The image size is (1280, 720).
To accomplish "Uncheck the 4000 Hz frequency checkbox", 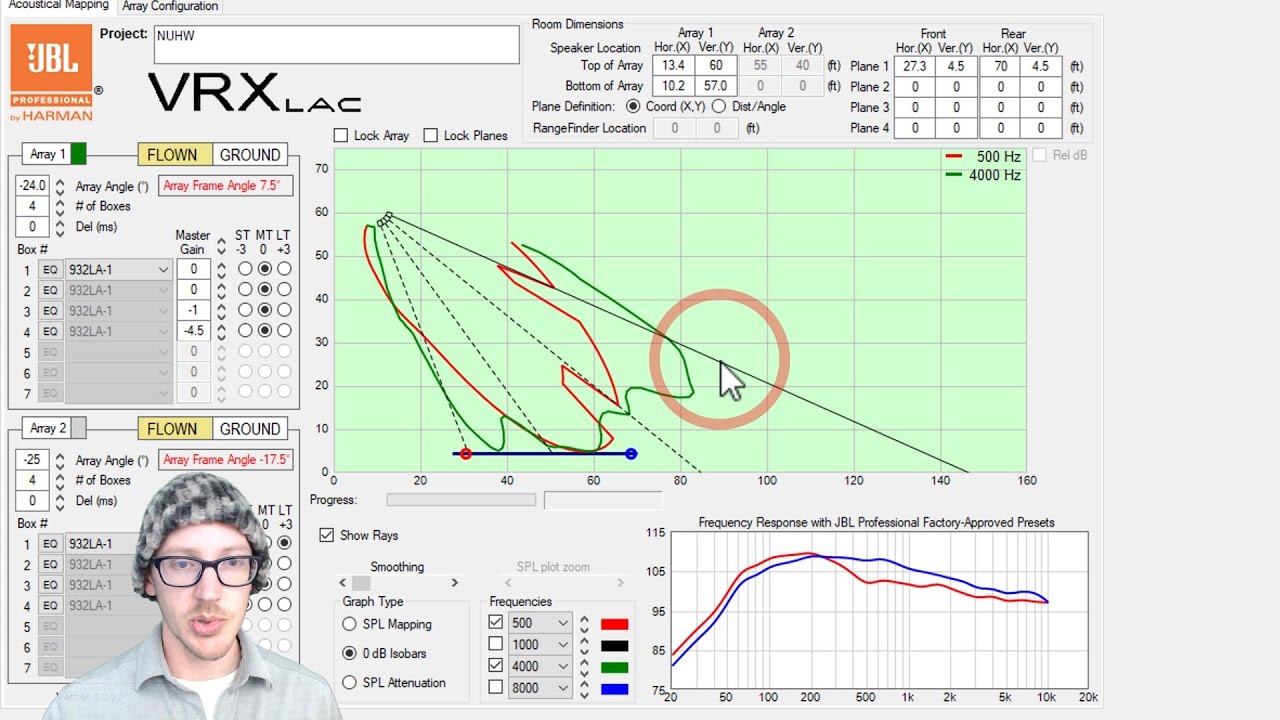I will click(496, 666).
